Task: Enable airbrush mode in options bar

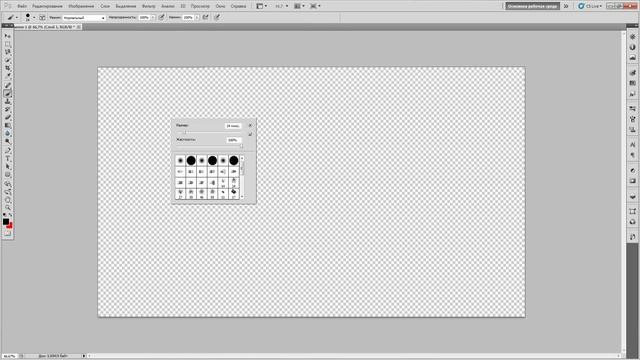Action: pos(205,18)
